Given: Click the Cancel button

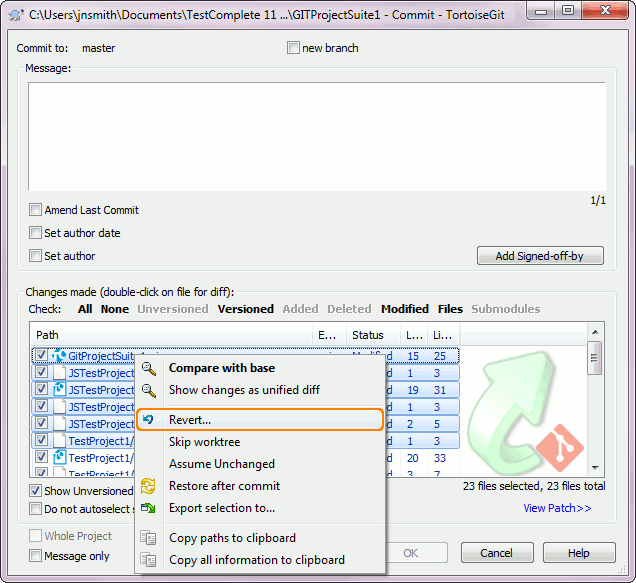Looking at the screenshot, I should [497, 553].
